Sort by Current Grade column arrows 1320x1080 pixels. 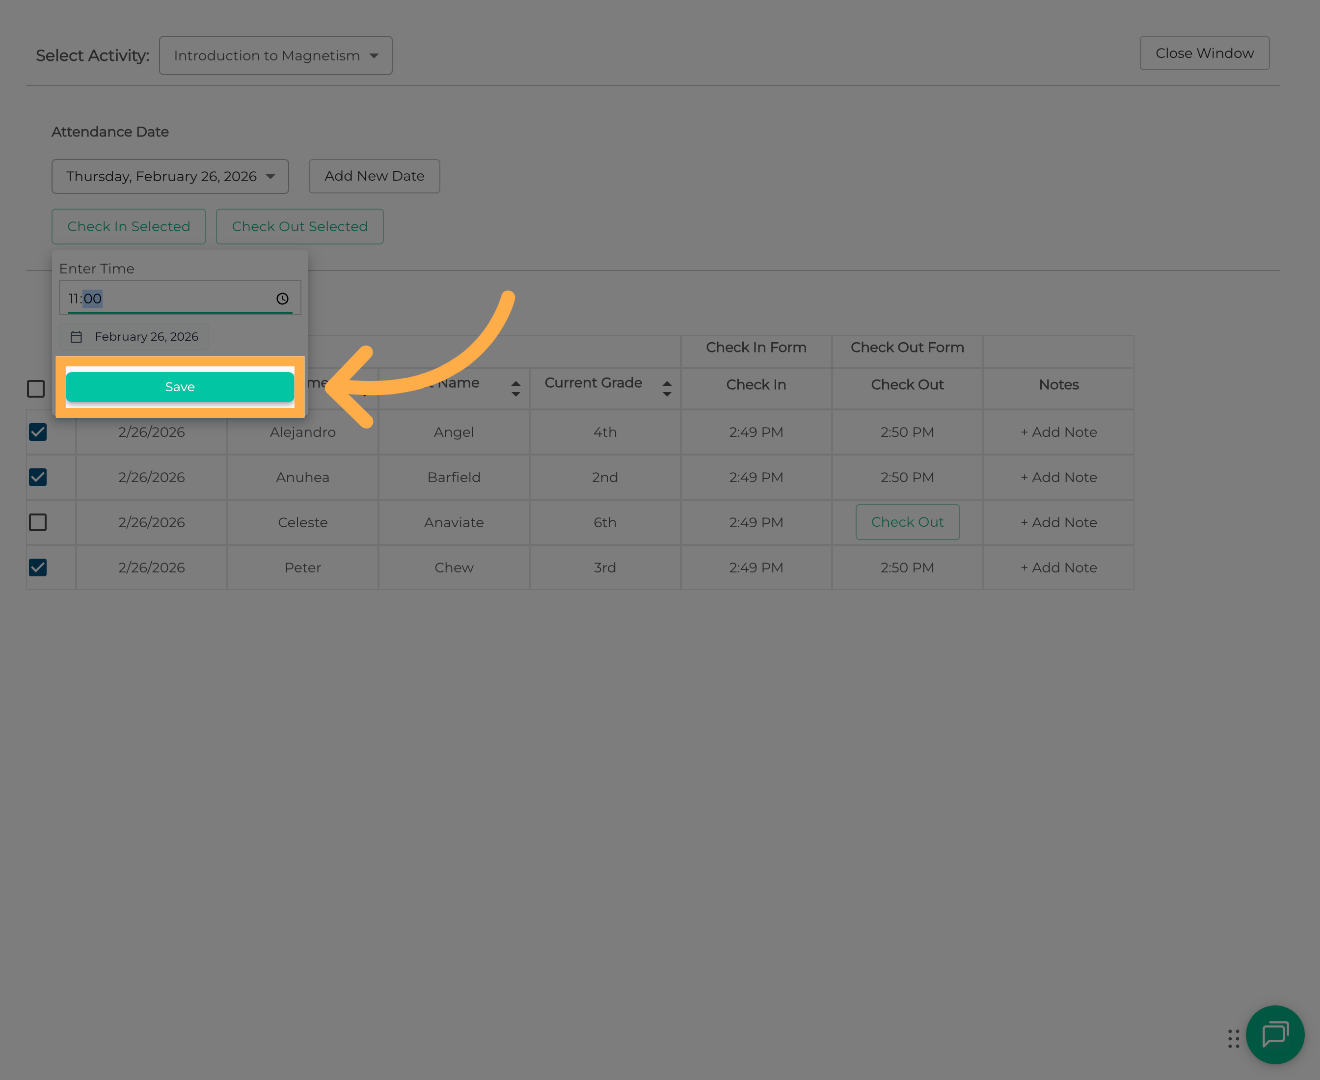pyautogui.click(x=667, y=388)
